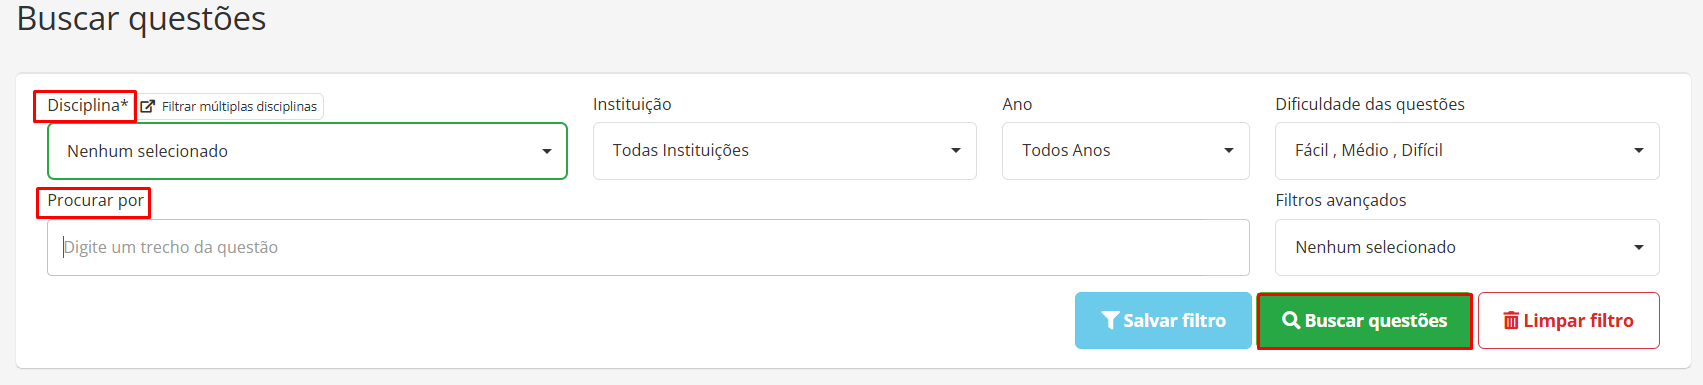Click the Salvar filtro button

1163,321
